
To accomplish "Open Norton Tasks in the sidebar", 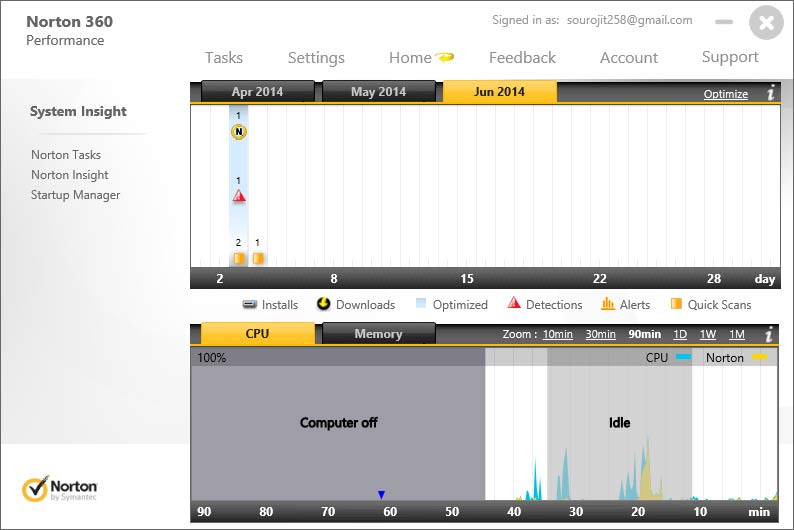I will click(x=66, y=155).
